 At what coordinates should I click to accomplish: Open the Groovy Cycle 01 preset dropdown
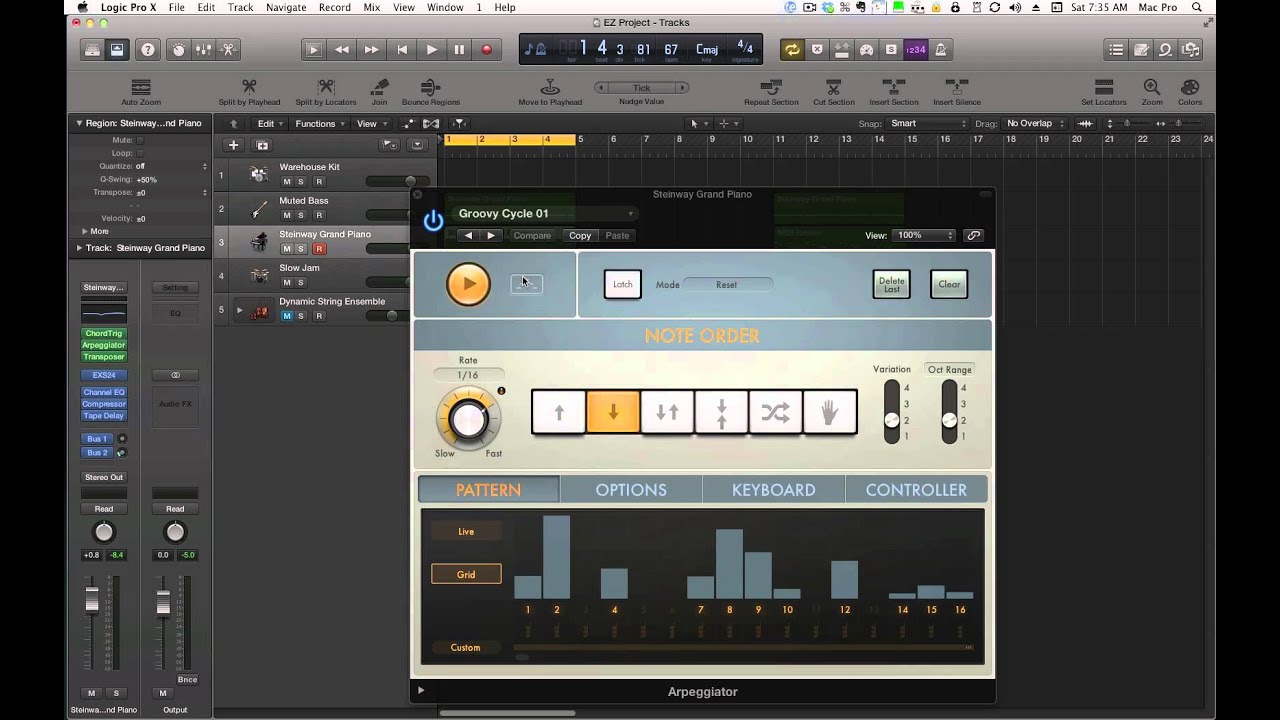546,213
